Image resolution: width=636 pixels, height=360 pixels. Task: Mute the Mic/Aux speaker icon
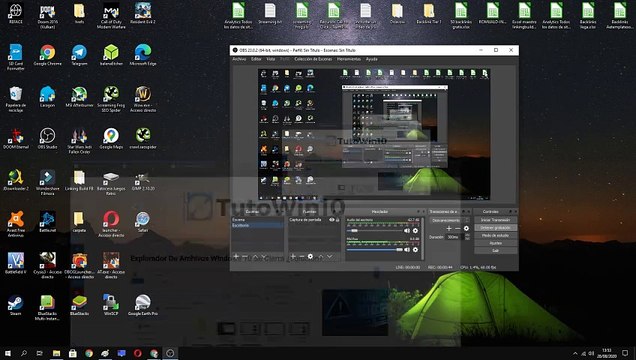coord(407,250)
